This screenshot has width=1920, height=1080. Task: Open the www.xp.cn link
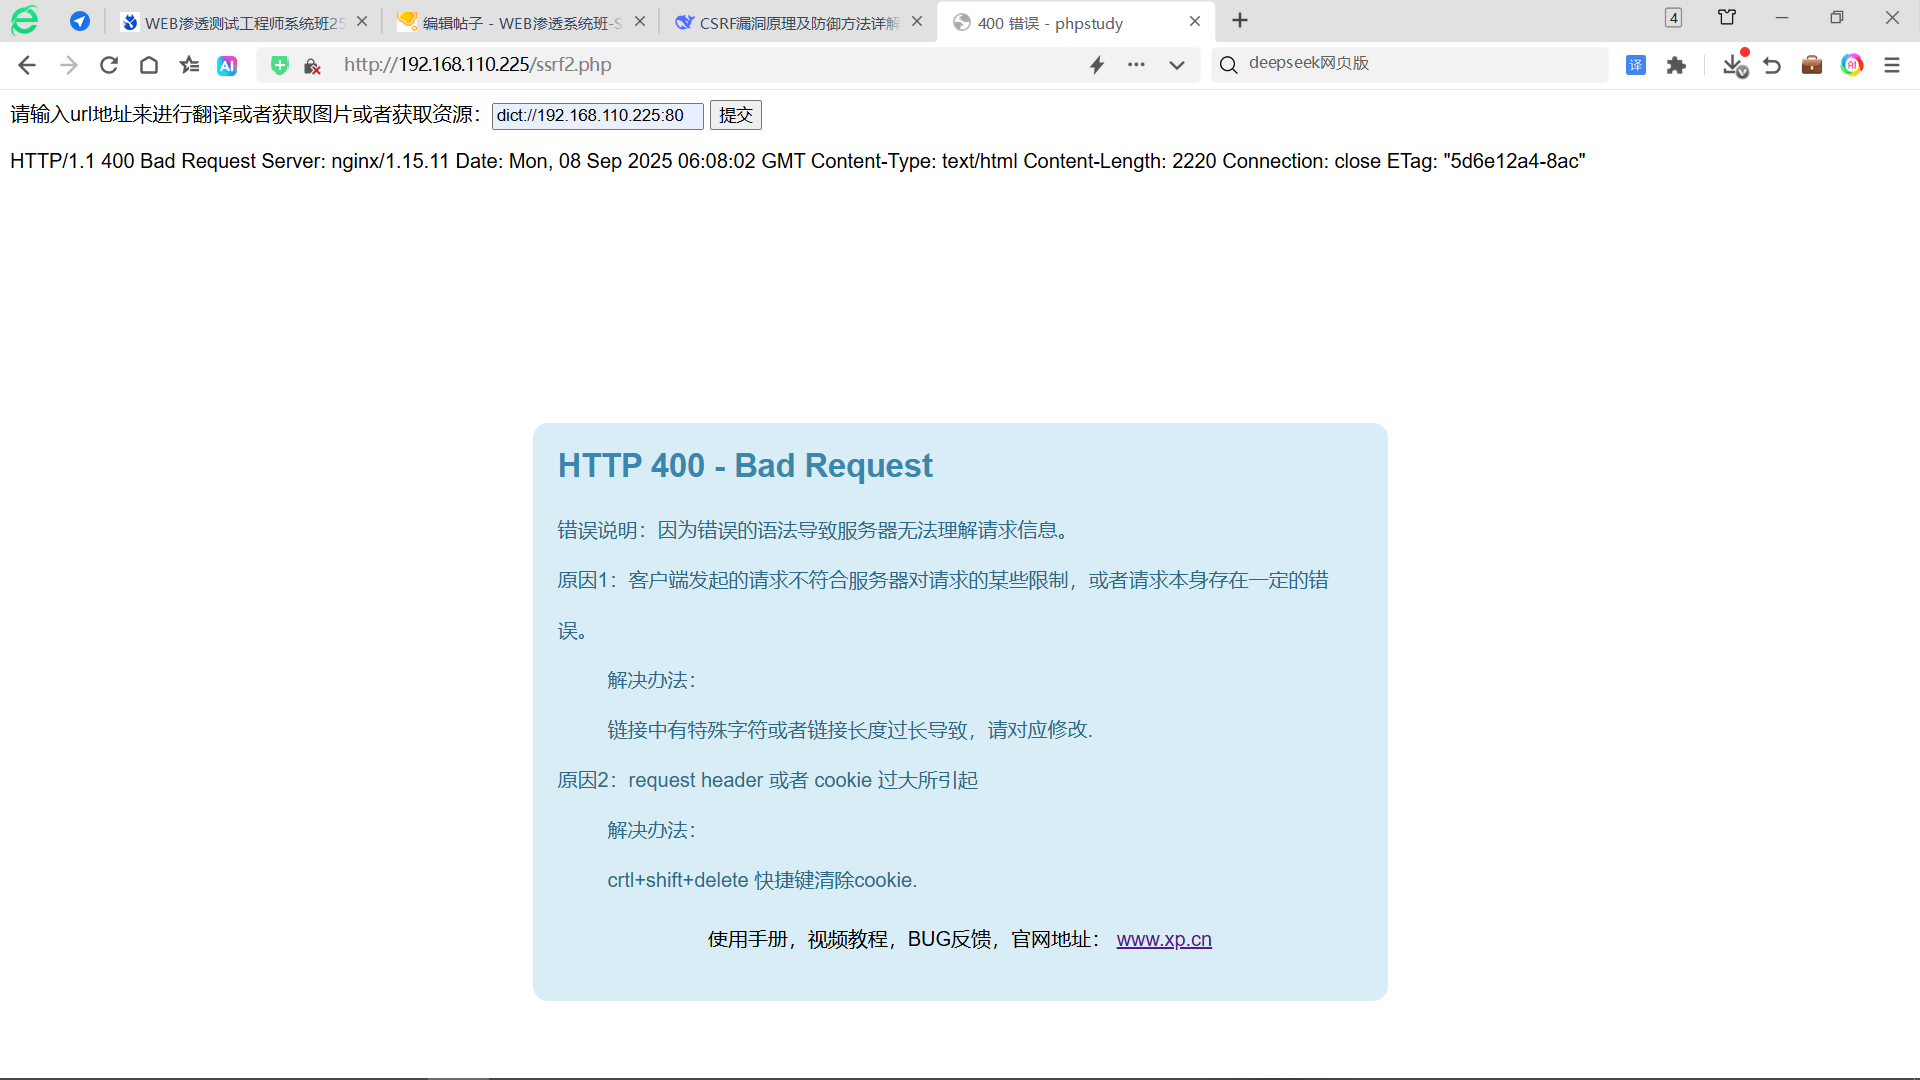point(1163,940)
